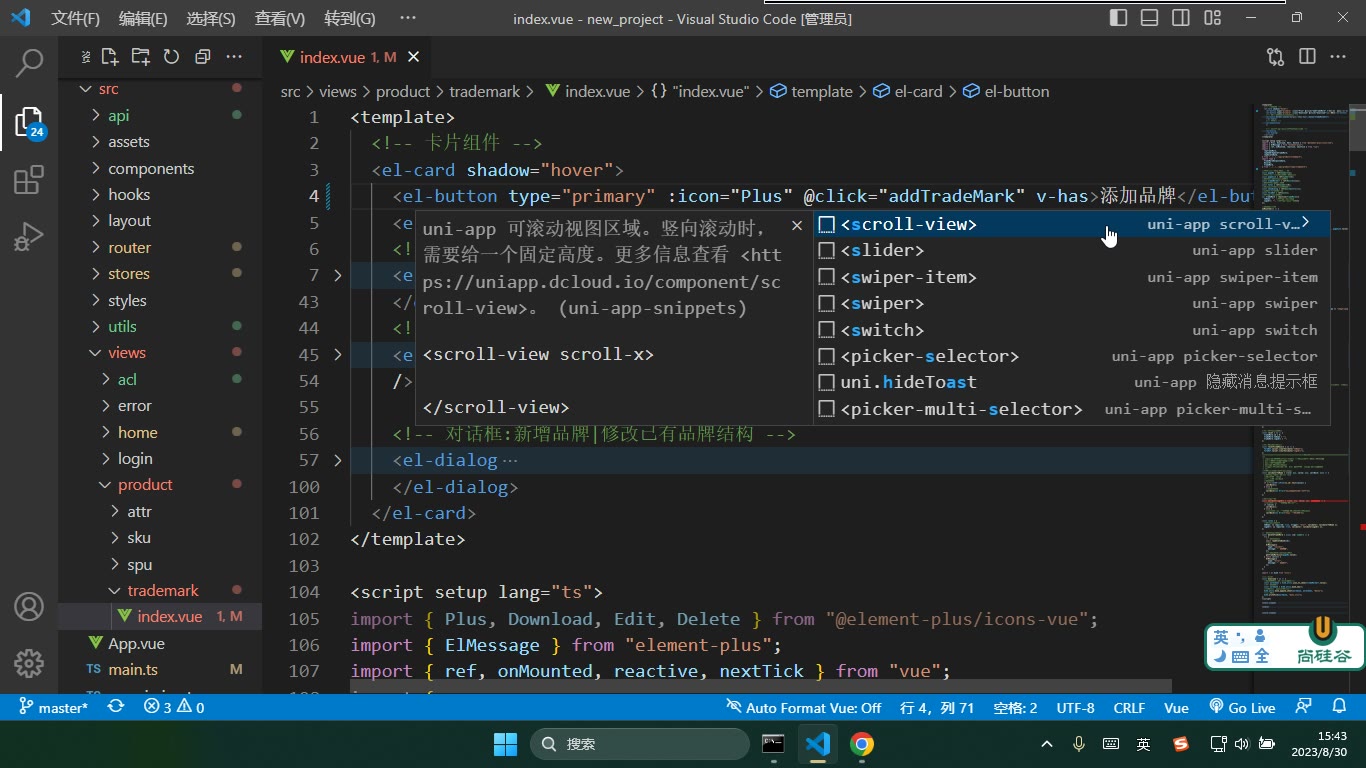This screenshot has height=768, width=1366.
Task: Refresh the Explorer file tree
Action: pos(171,57)
